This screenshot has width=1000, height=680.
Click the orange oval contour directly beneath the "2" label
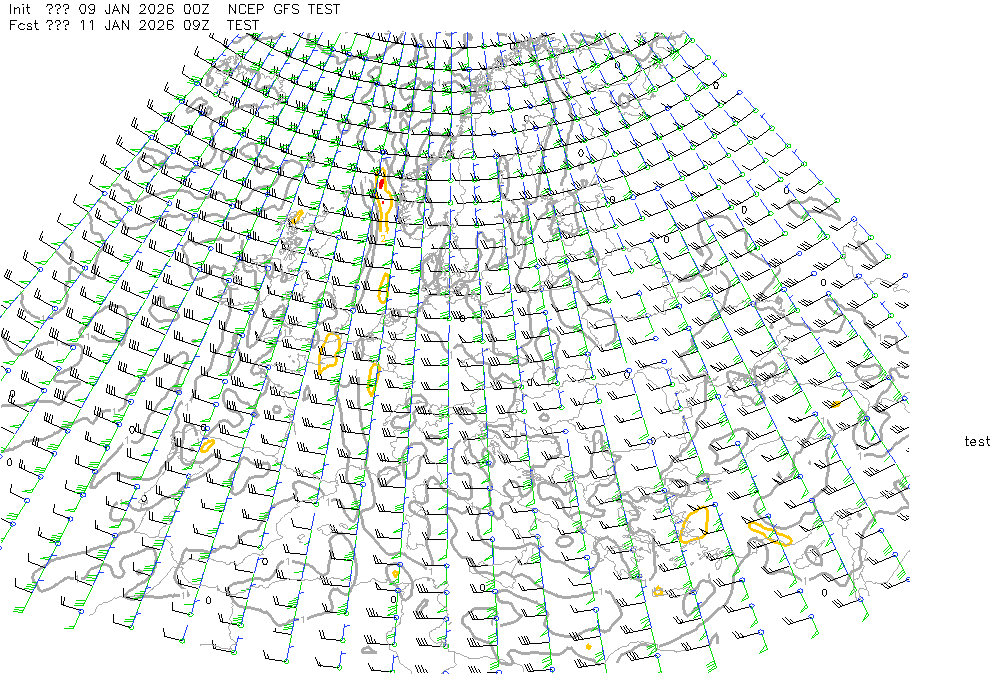[x=384, y=288]
